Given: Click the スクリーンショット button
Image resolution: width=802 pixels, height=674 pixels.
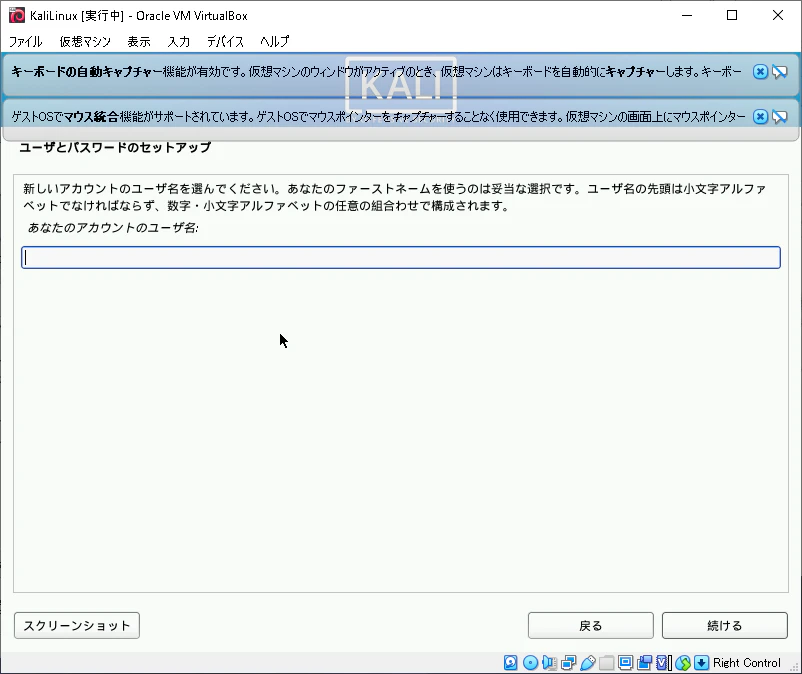Looking at the screenshot, I should 77,625.
